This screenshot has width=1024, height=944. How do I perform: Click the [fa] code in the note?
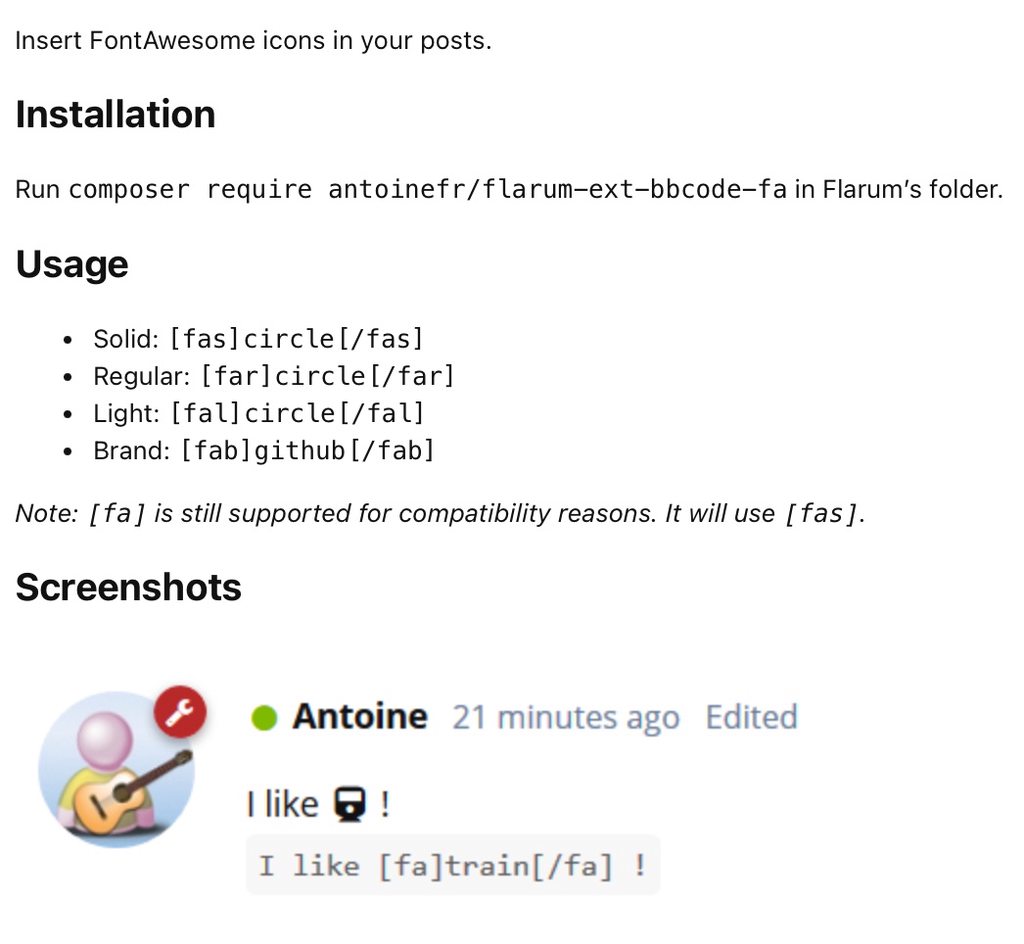coord(118,514)
